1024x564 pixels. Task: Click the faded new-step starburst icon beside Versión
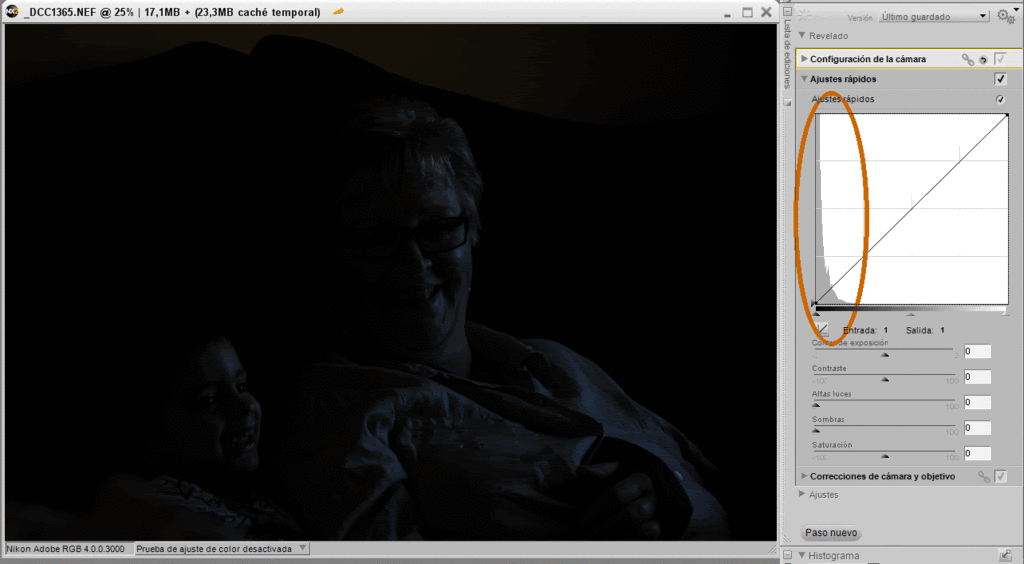click(805, 15)
